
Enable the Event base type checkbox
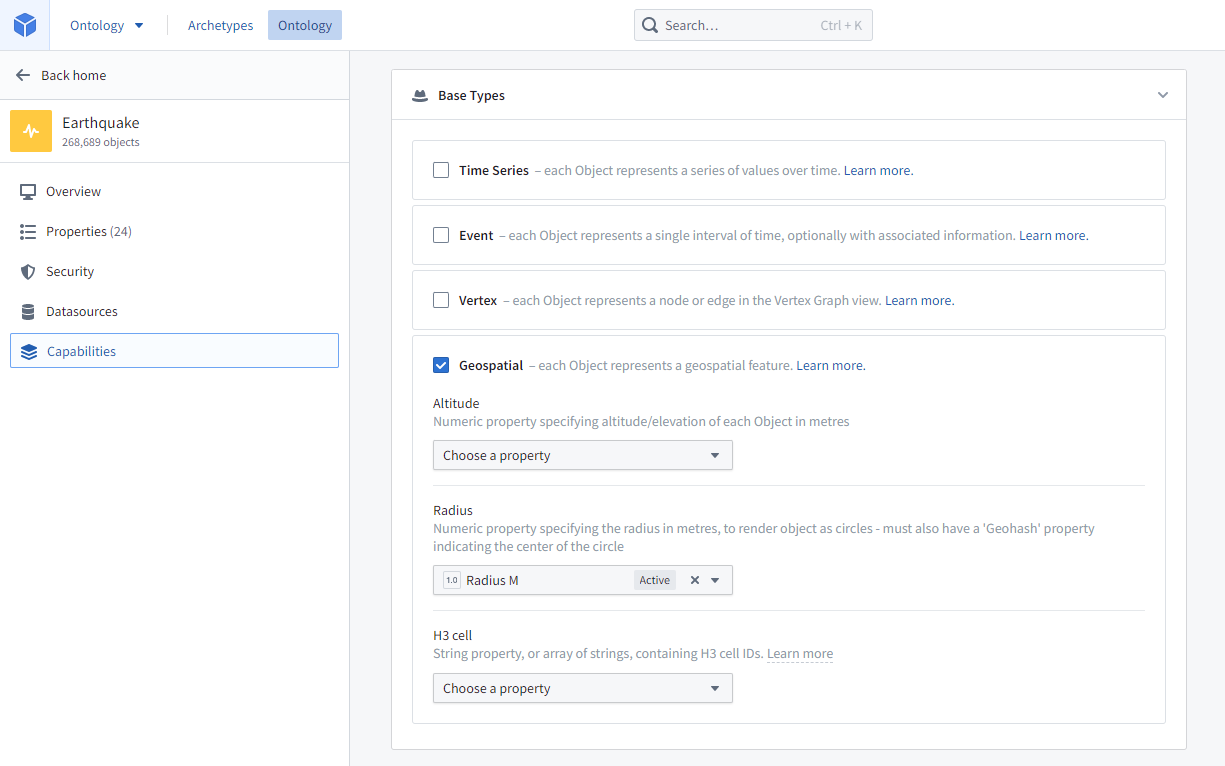(441, 235)
